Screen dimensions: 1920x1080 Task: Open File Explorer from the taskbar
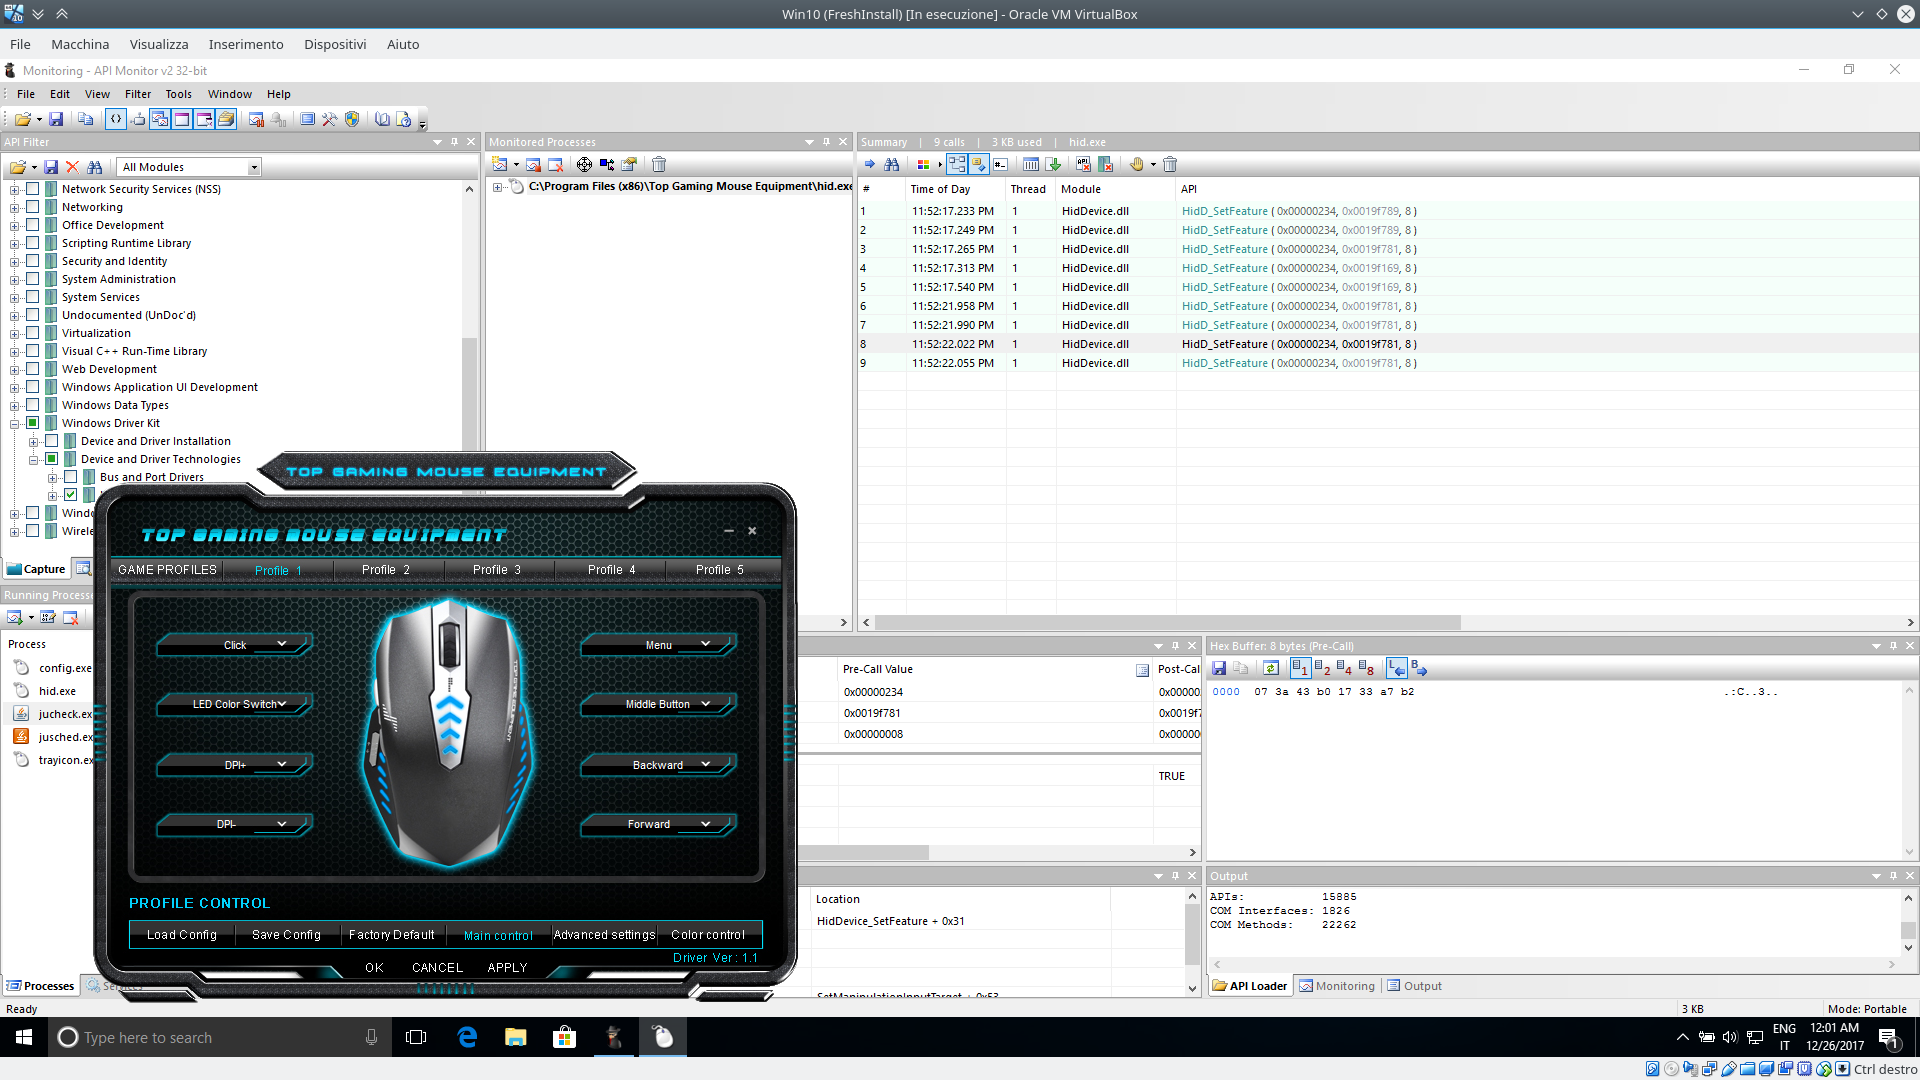[x=515, y=1037]
